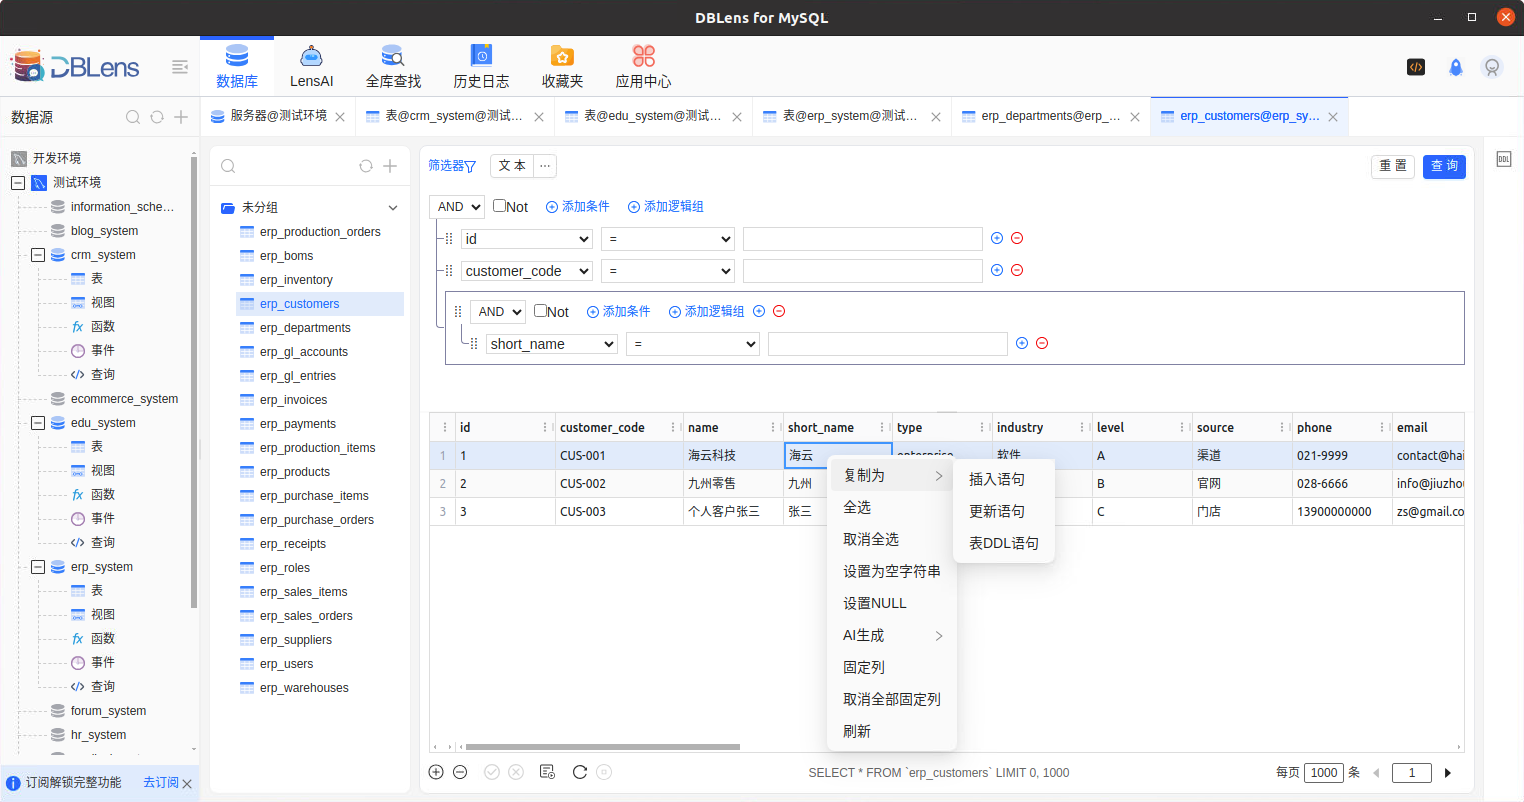Viewport: 1524px width, 802px height.
Task: Collapse the erp_system tree node
Action: (x=38, y=567)
